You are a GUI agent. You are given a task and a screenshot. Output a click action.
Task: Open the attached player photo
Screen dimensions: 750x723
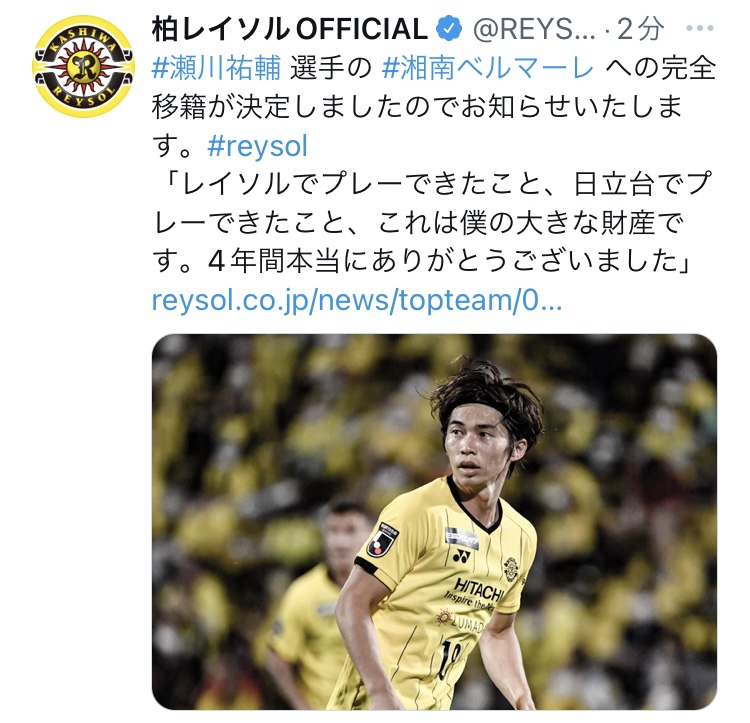click(x=434, y=522)
